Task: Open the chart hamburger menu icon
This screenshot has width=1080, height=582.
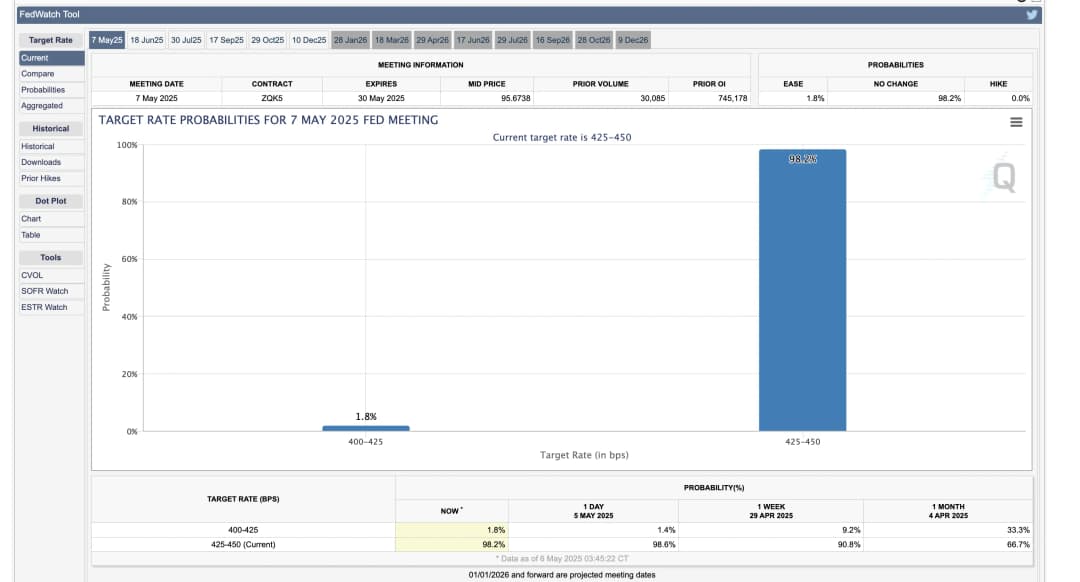Action: coord(1016,122)
